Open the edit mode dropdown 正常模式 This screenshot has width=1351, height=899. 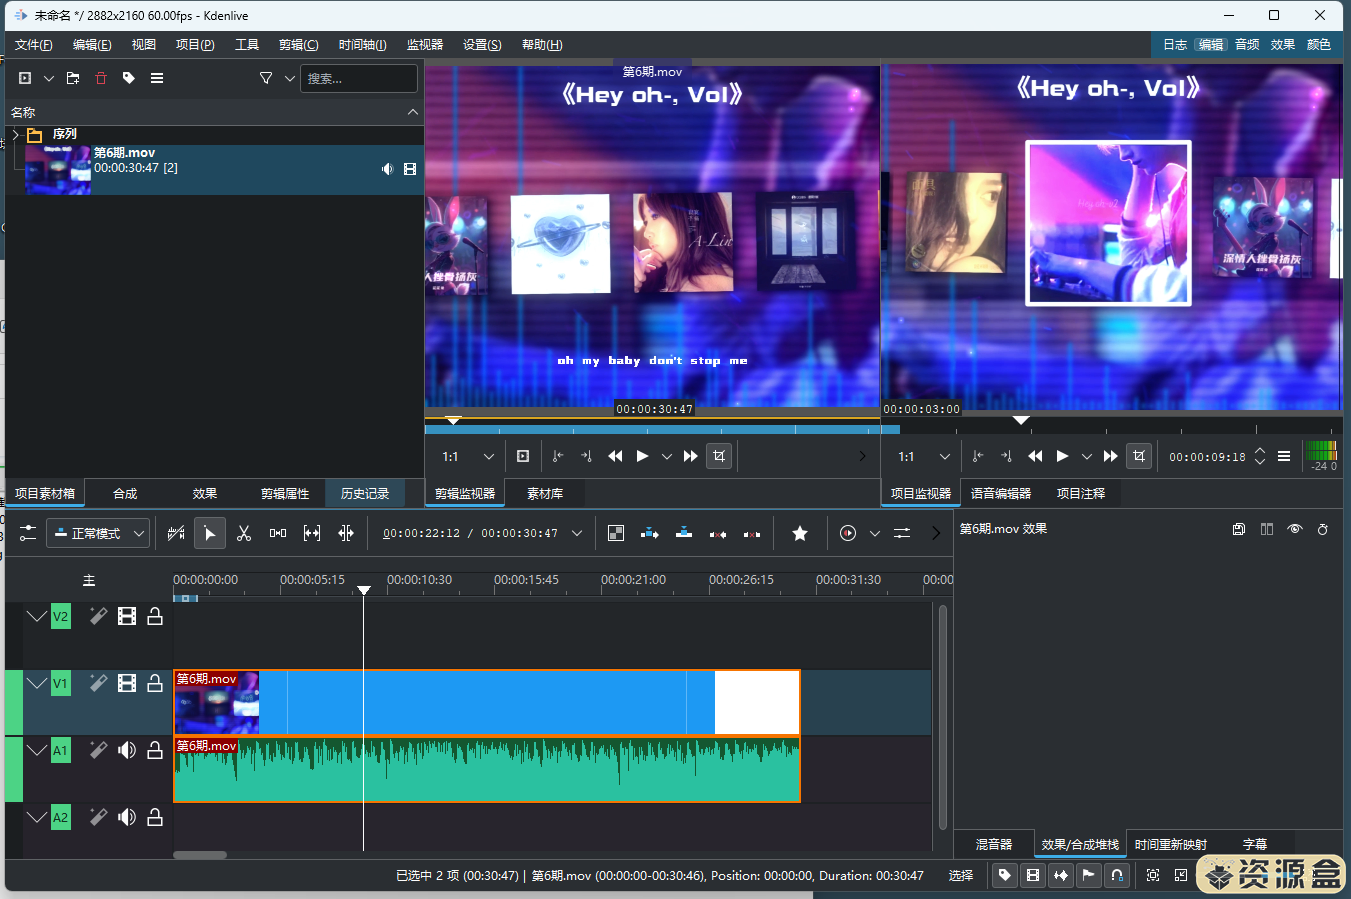coord(98,533)
